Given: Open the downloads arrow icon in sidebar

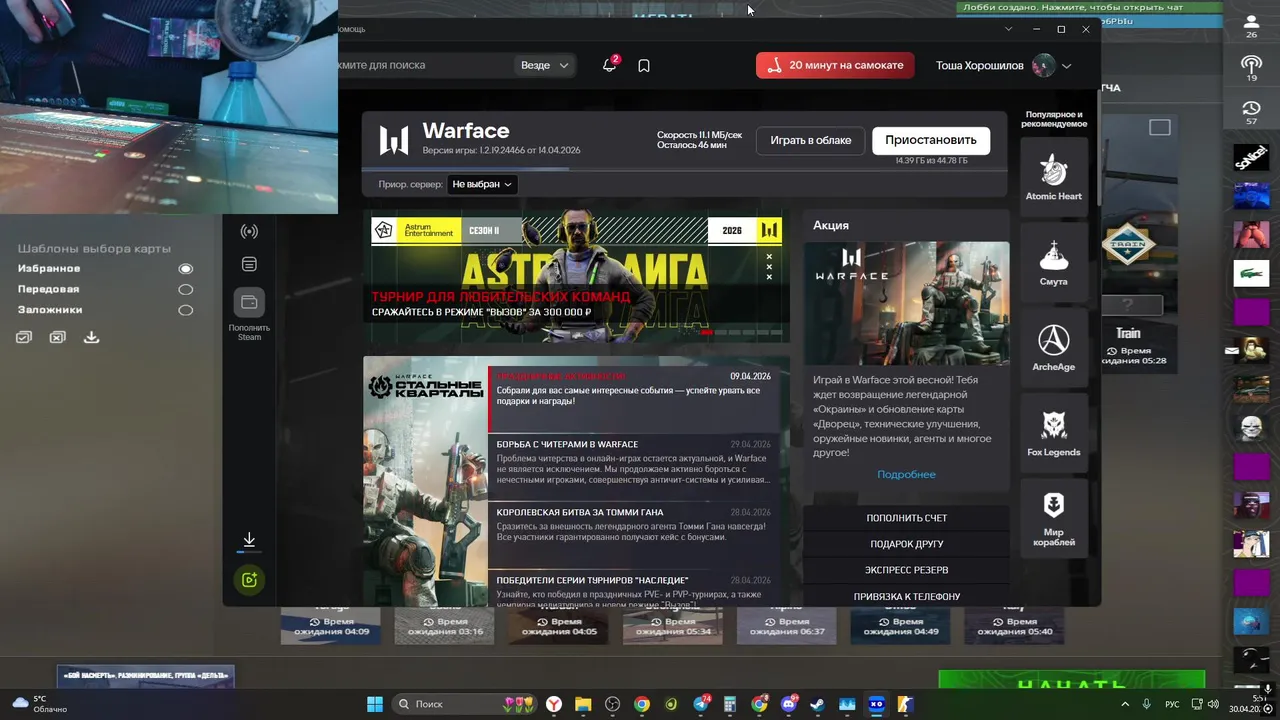Looking at the screenshot, I should click(249, 540).
